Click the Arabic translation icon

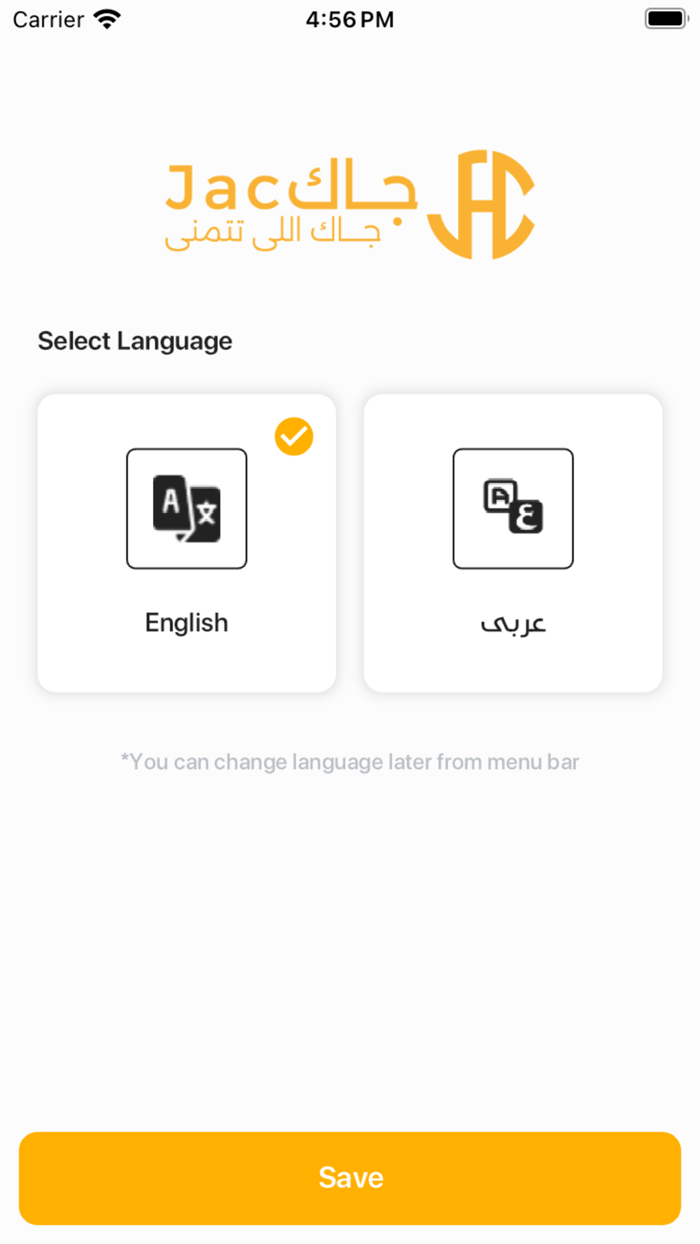click(512, 509)
